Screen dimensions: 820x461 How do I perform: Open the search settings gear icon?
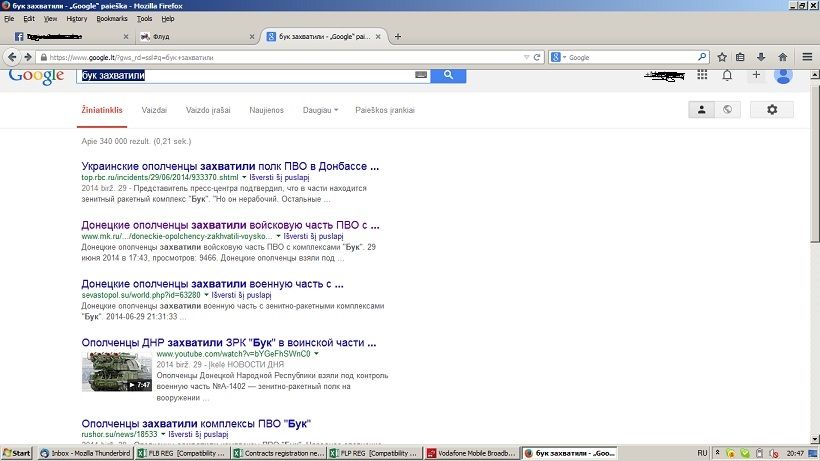point(771,110)
